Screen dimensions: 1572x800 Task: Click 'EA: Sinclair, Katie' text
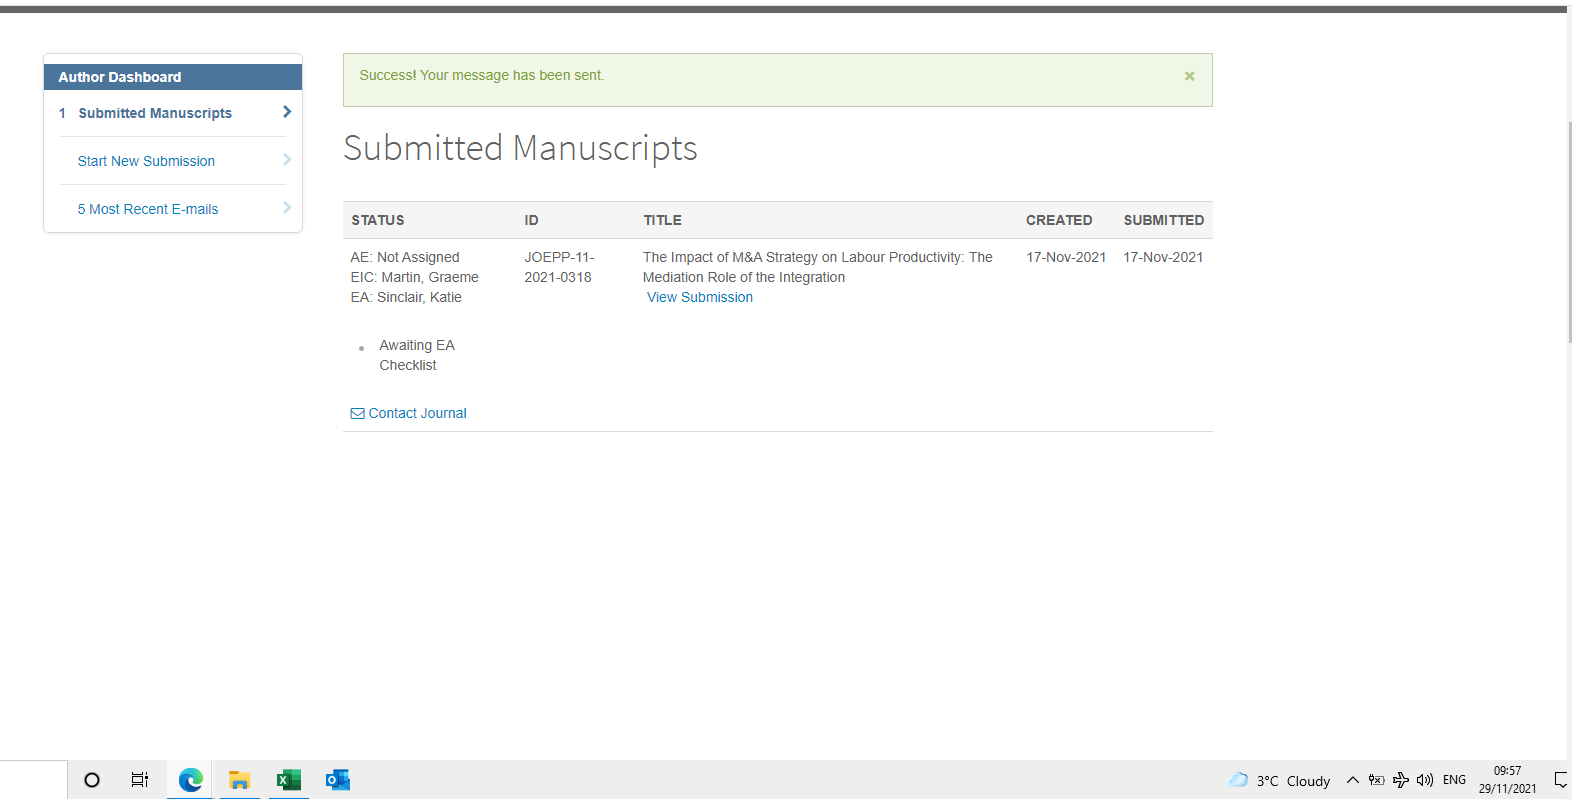406,297
